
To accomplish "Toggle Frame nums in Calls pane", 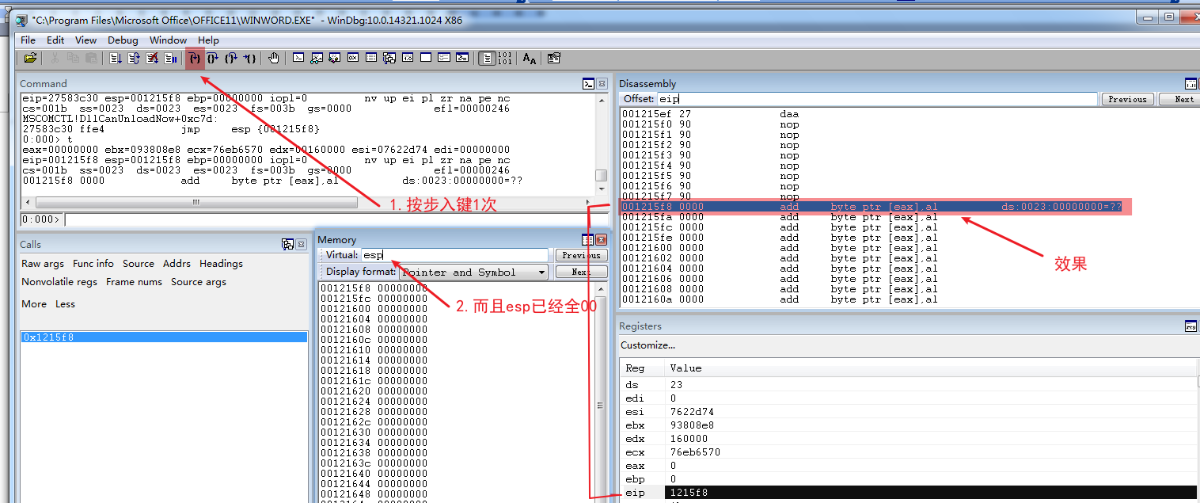I will coord(134,282).
